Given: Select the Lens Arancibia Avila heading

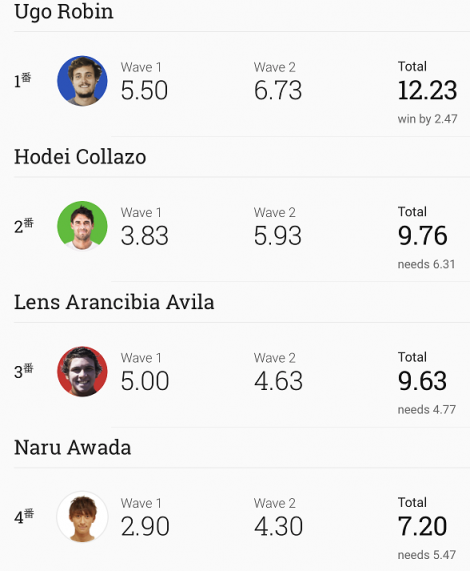Looking at the screenshot, I should [114, 302].
